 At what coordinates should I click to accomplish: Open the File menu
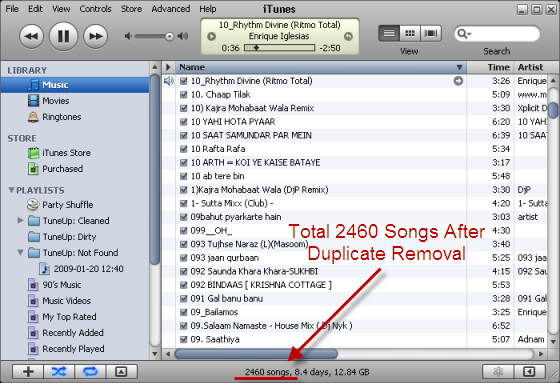tap(12, 9)
